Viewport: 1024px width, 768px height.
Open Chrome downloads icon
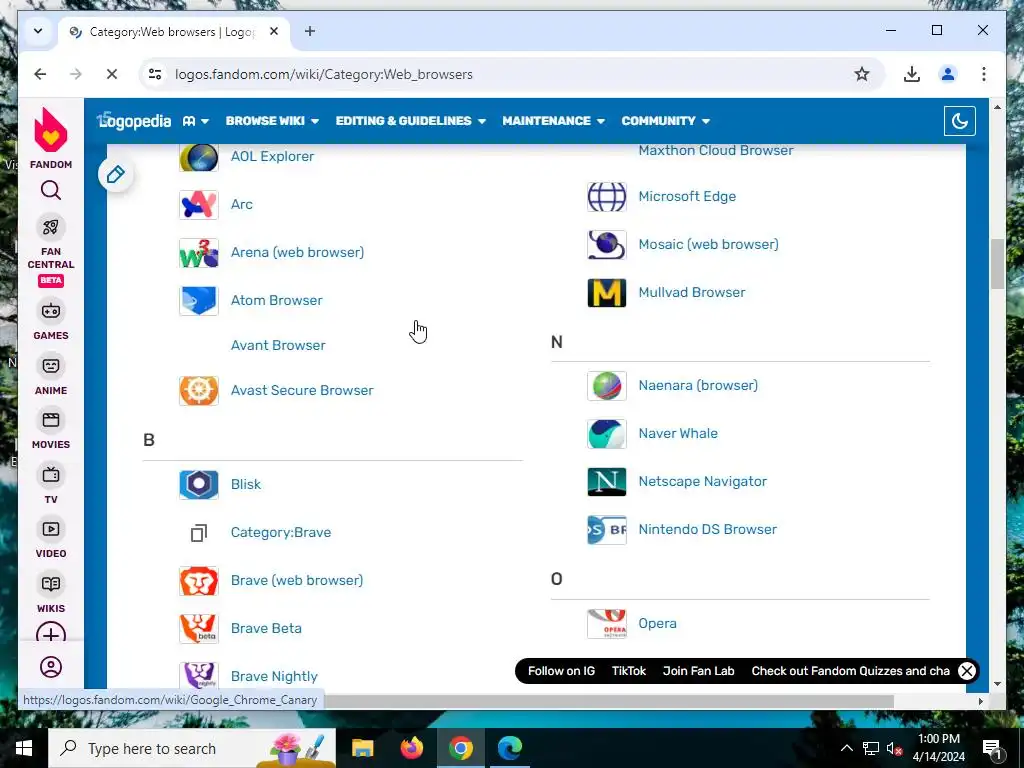click(912, 74)
